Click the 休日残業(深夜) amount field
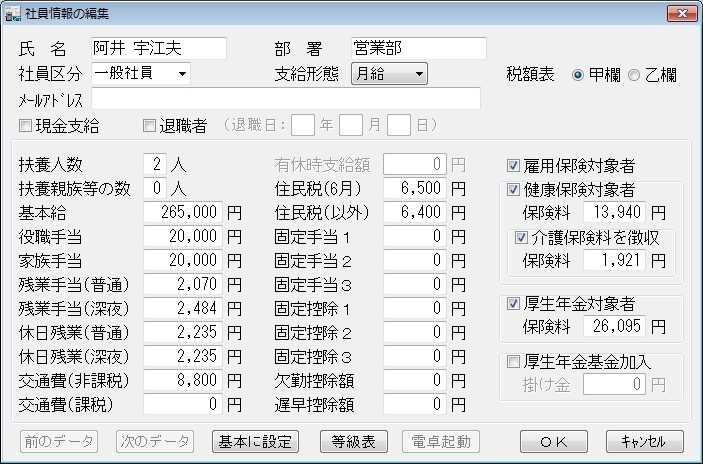 (x=183, y=356)
